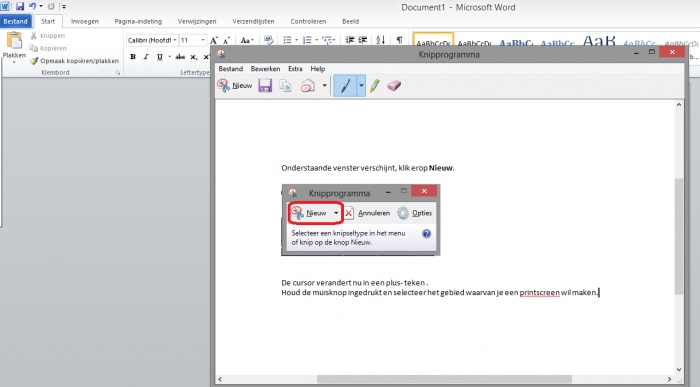Click the scroll-down arrow in Knipprogramma
Image resolution: width=700 pixels, height=387 pixels.
[679, 370]
